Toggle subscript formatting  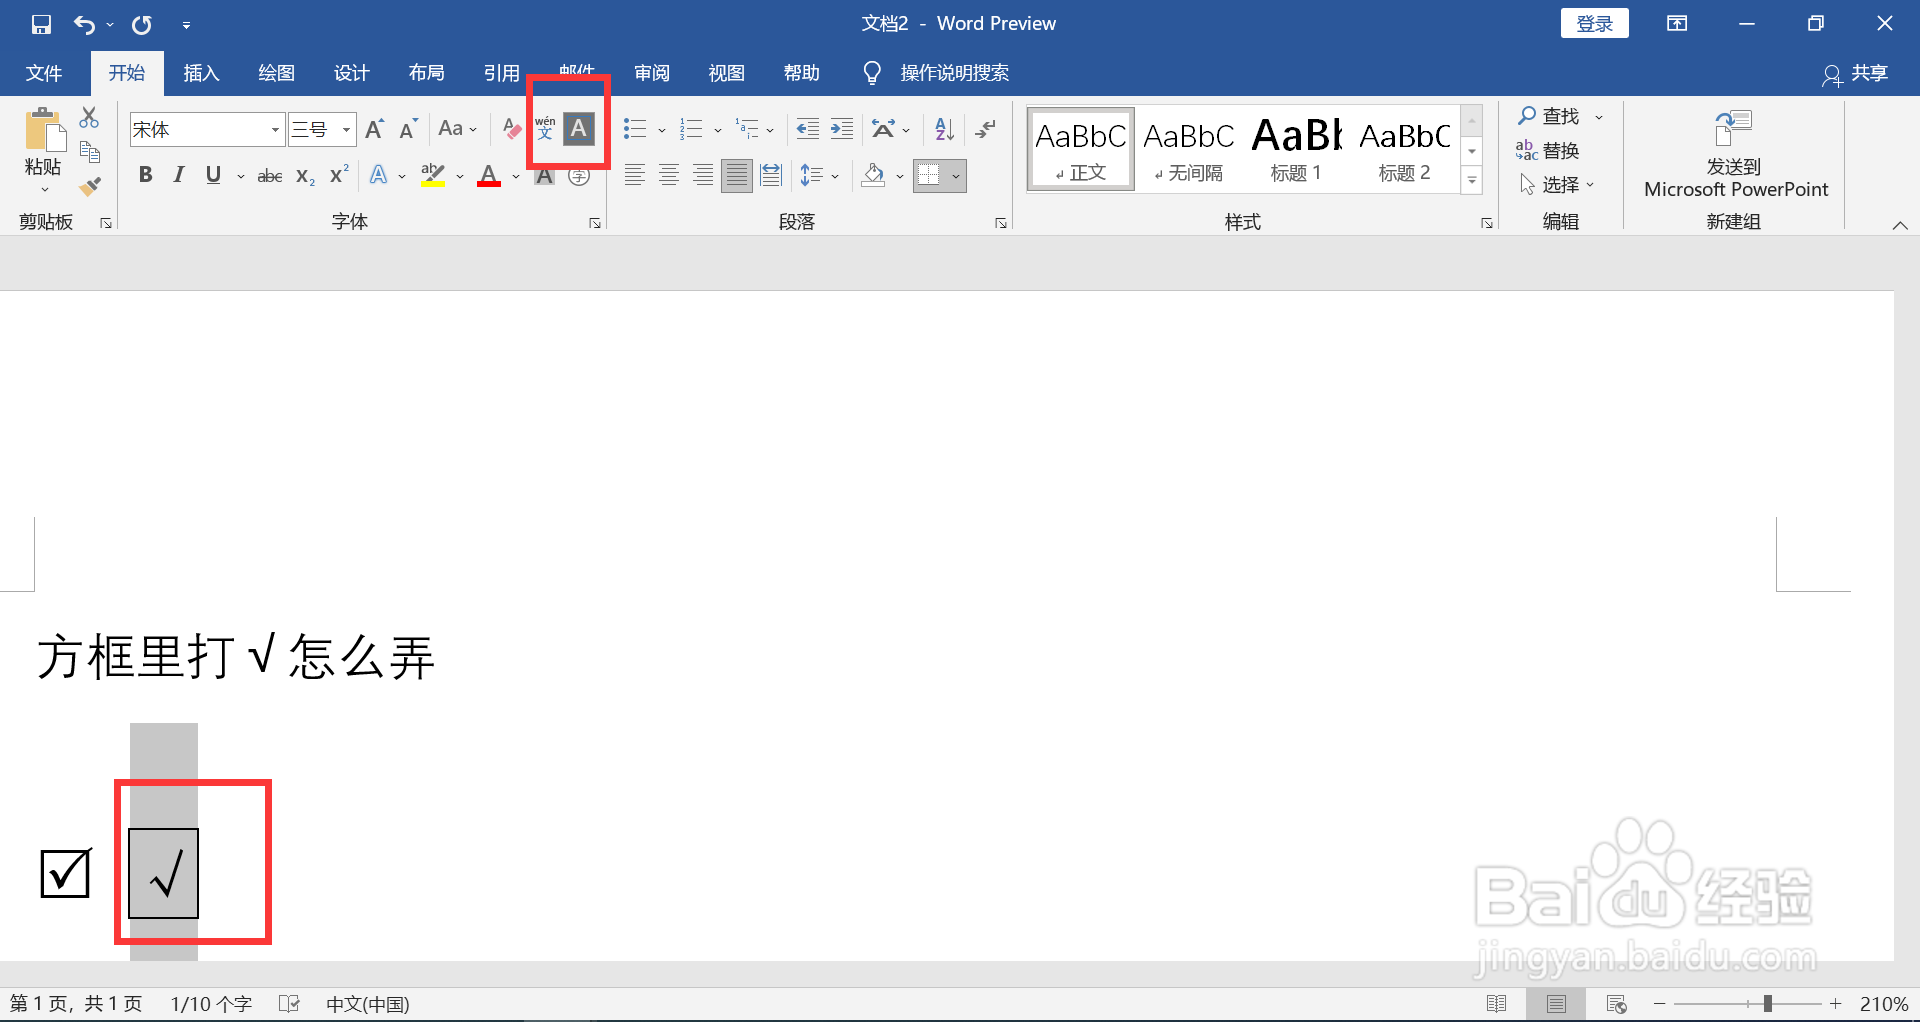[305, 176]
